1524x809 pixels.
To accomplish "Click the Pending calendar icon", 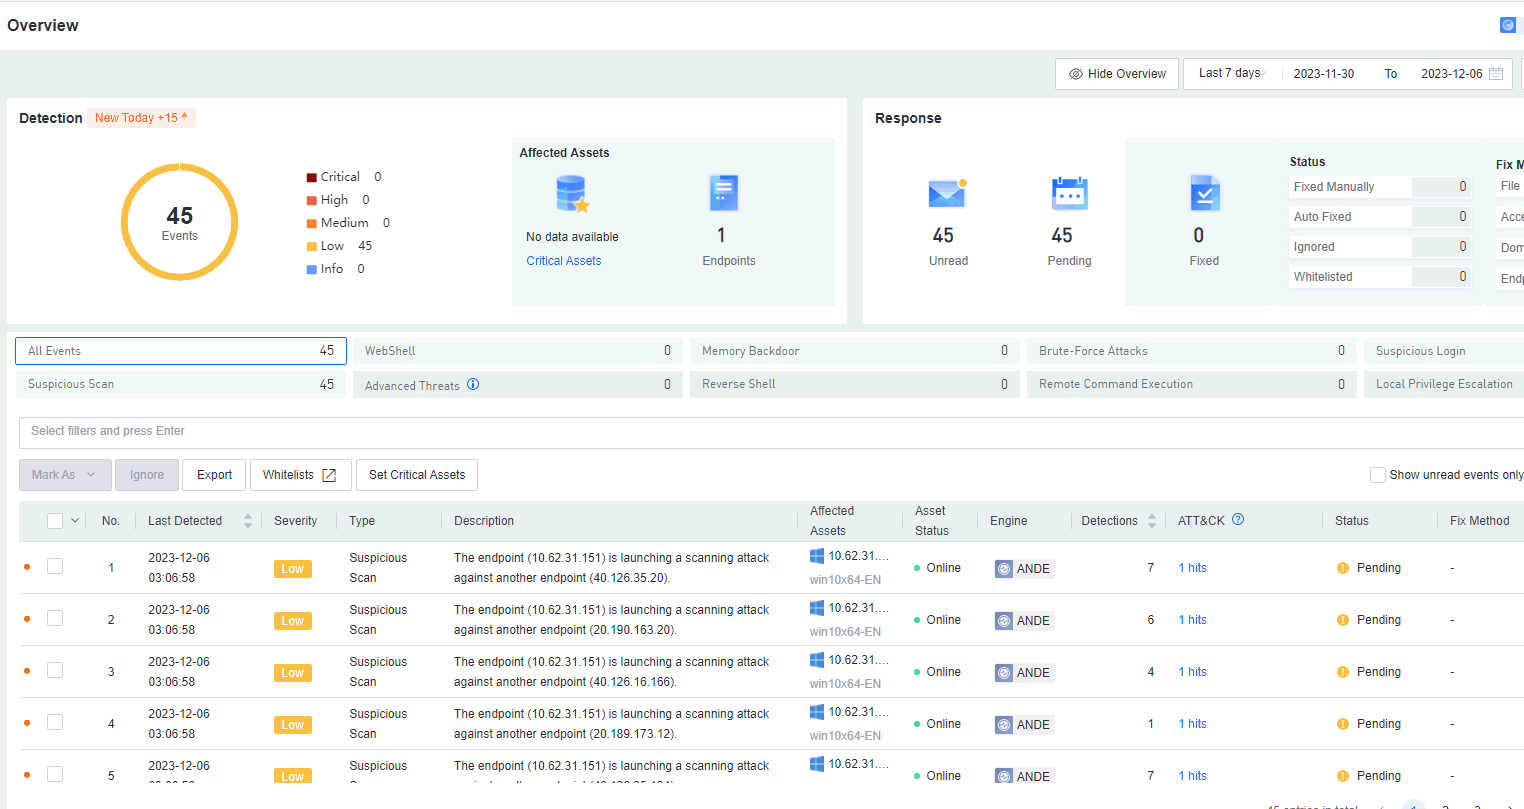I will pyautogui.click(x=1069, y=193).
